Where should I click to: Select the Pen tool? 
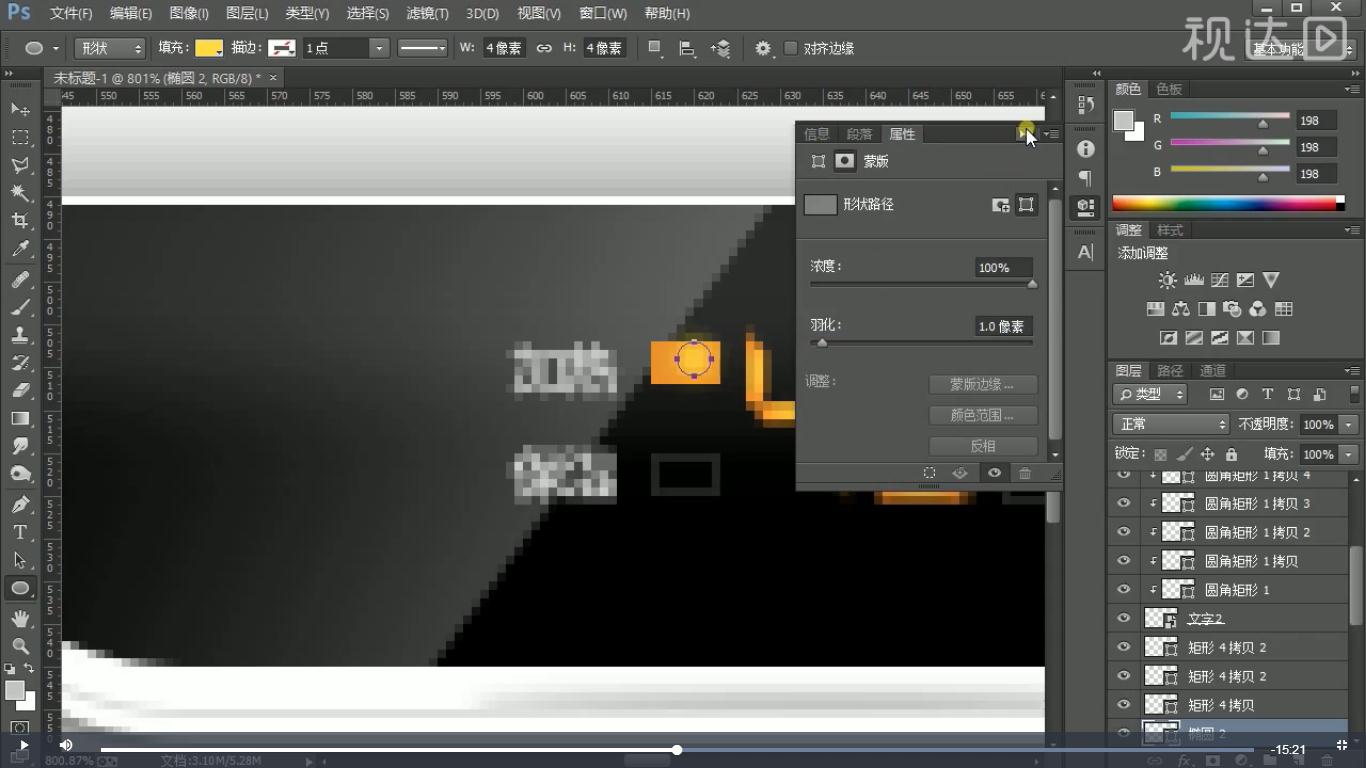pyautogui.click(x=20, y=505)
